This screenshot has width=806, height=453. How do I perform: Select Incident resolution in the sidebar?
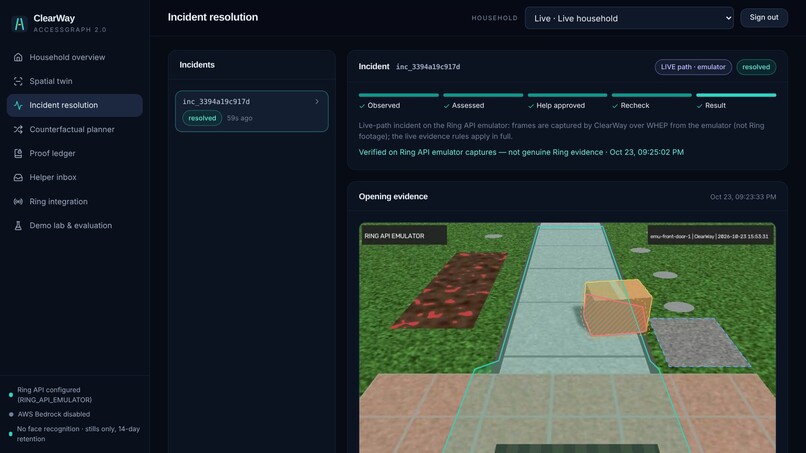click(x=75, y=105)
